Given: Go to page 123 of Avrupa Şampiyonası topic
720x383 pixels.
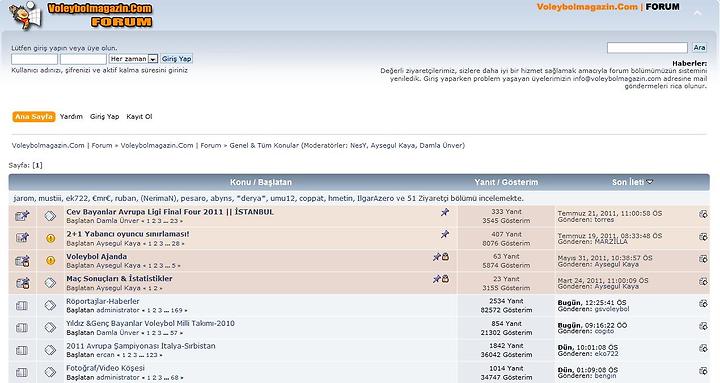Looking at the screenshot, I should pyautogui.click(x=152, y=355).
